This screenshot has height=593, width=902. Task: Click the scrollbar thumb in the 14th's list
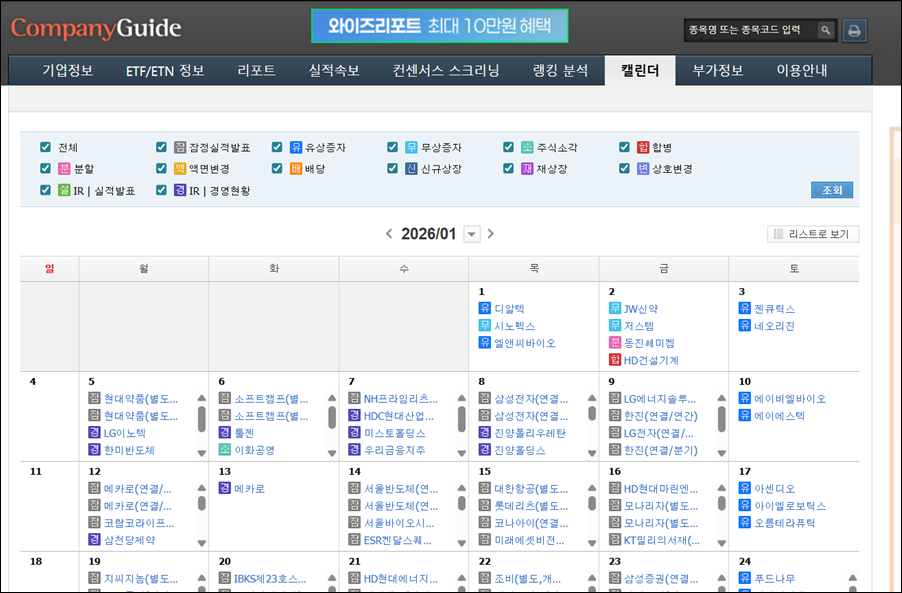462,503
